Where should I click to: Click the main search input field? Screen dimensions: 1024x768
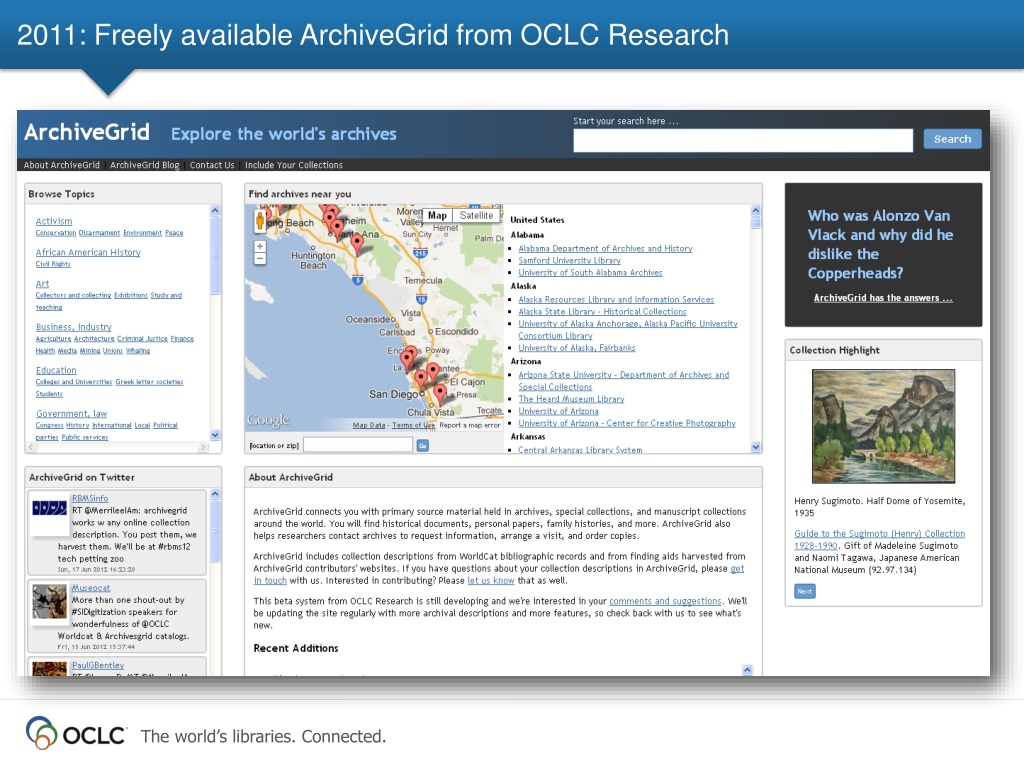(x=743, y=140)
